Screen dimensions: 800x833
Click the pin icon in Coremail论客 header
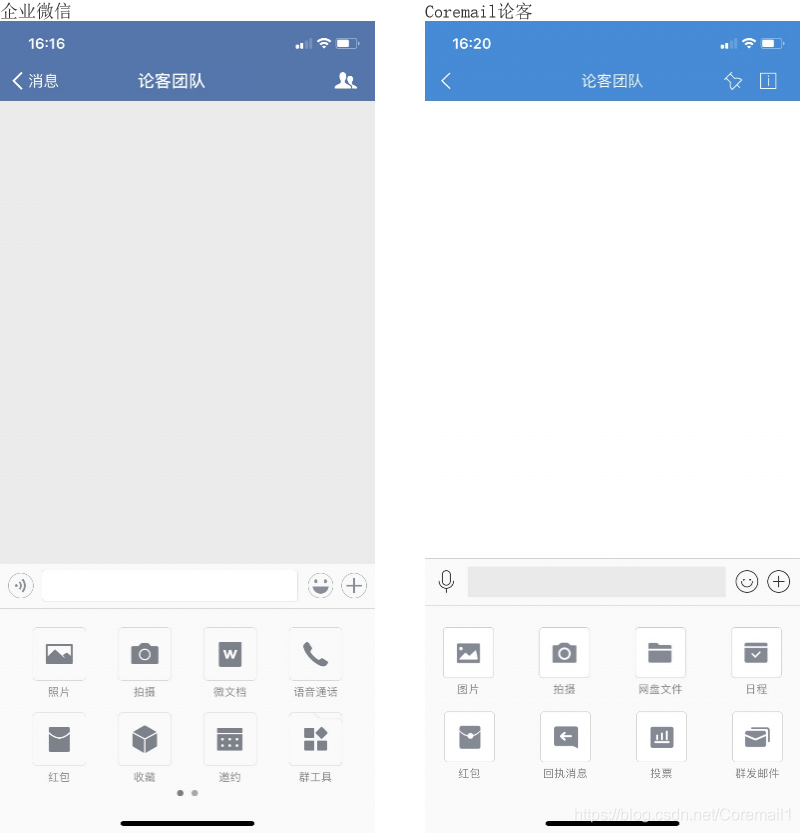click(x=733, y=81)
